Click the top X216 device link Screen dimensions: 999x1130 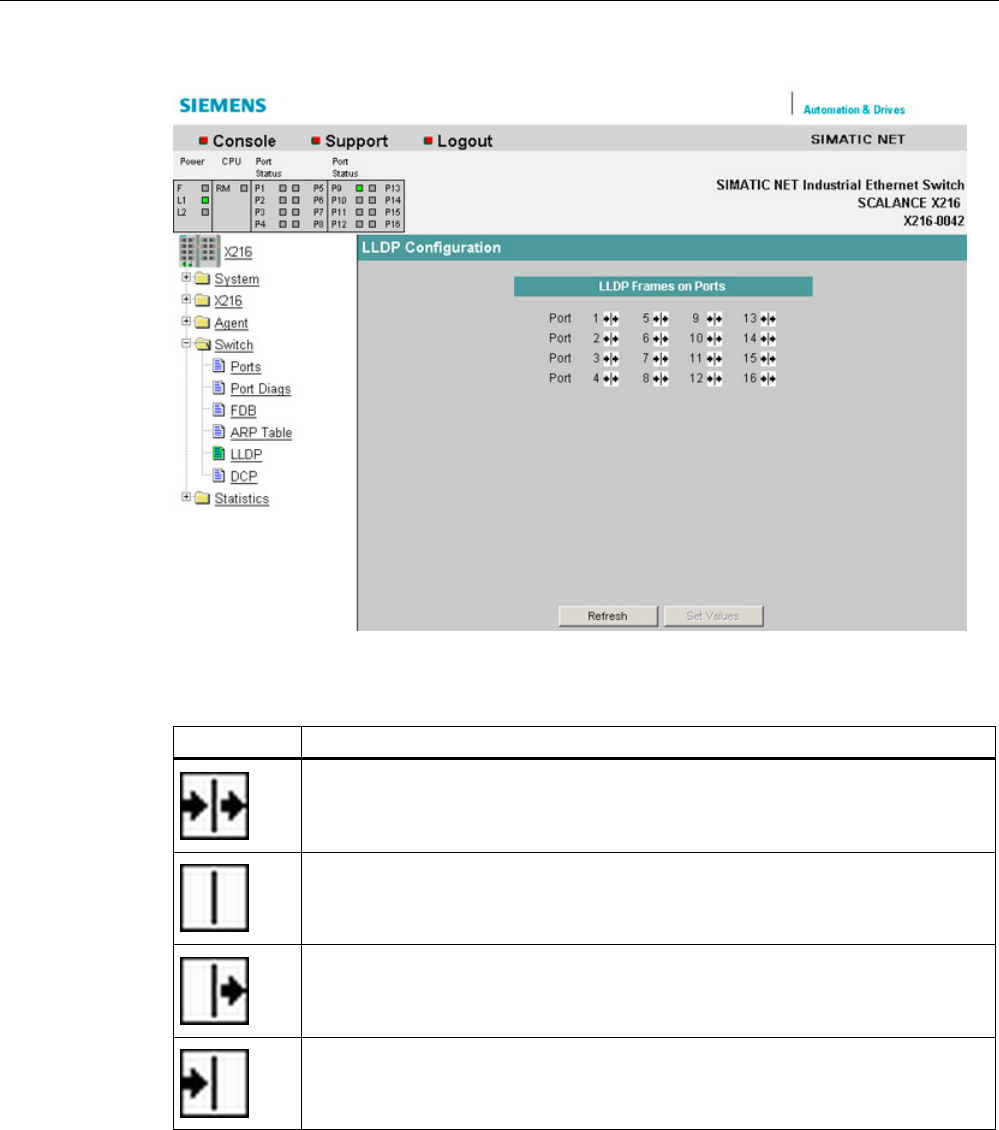click(x=238, y=252)
